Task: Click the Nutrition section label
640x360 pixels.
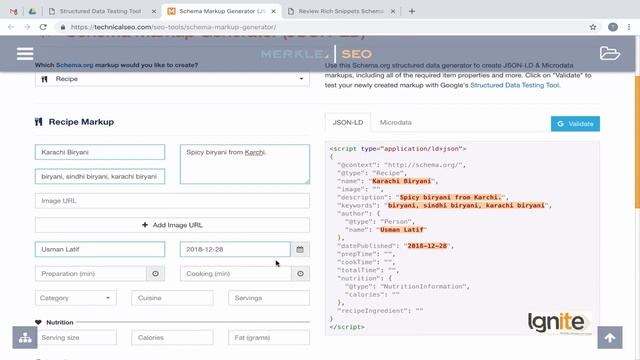Action: pos(60,322)
